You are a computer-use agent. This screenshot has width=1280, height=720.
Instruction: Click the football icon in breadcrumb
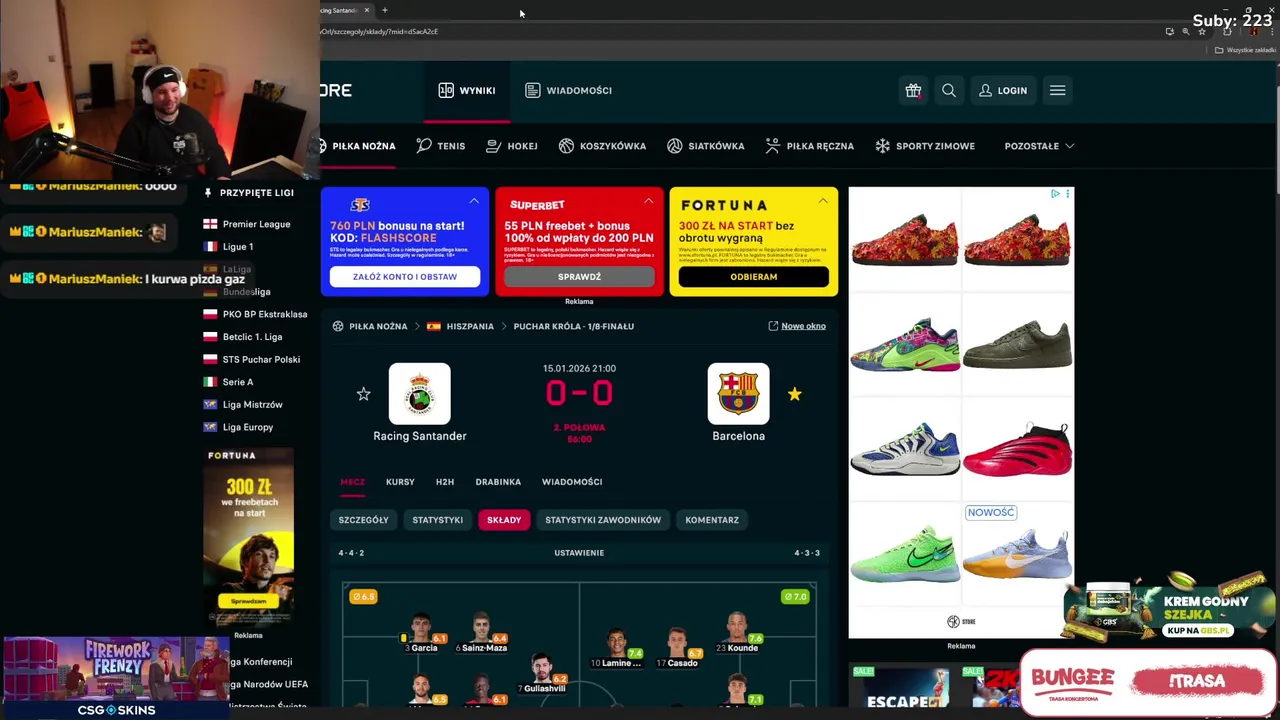coord(338,326)
